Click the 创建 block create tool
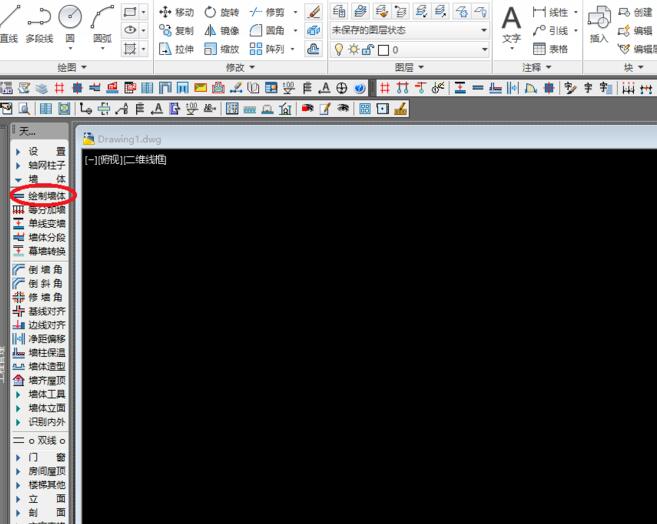The height and width of the screenshot is (524, 657). pos(635,12)
